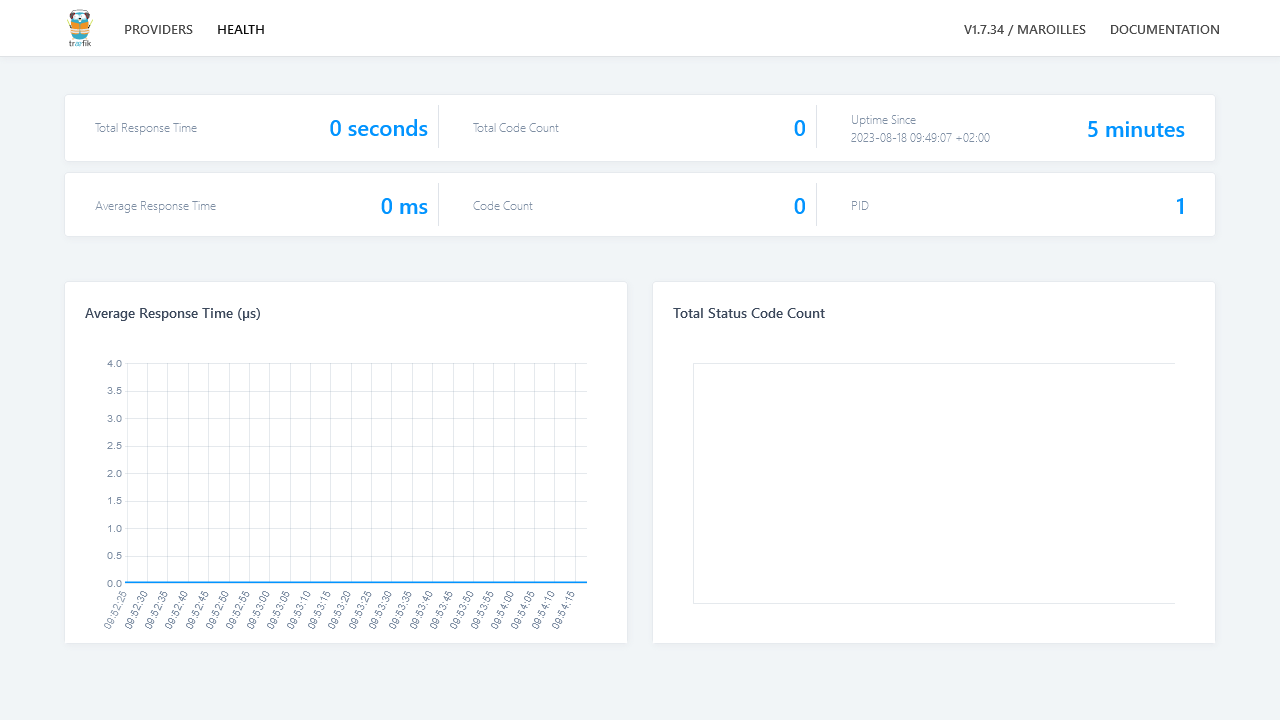Click the "0 seconds" total response value
The width and height of the screenshot is (1280, 720).
click(378, 128)
